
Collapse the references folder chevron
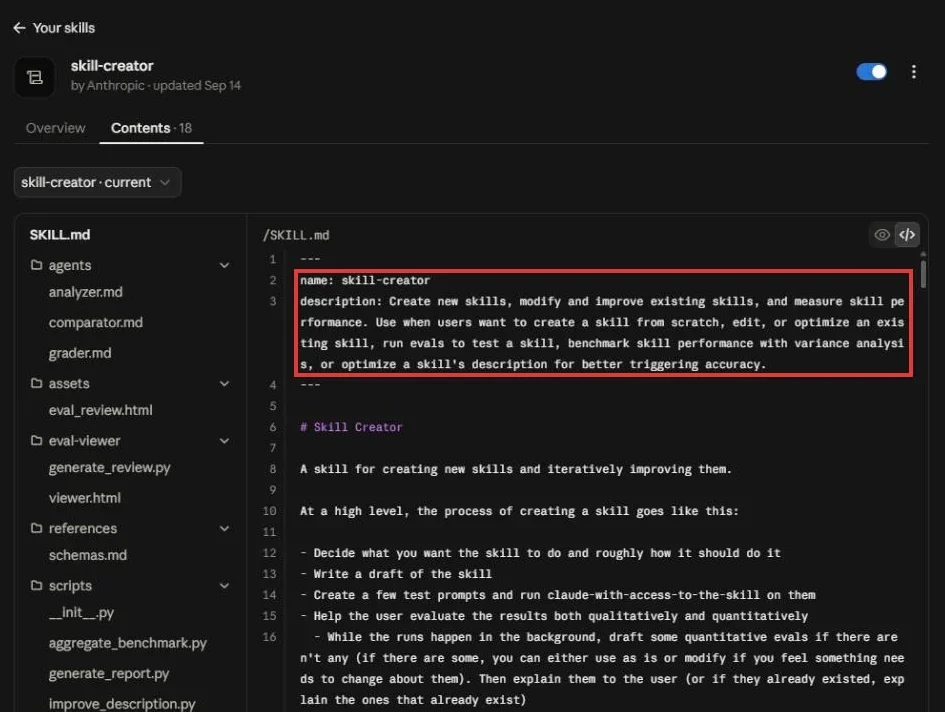pos(224,528)
